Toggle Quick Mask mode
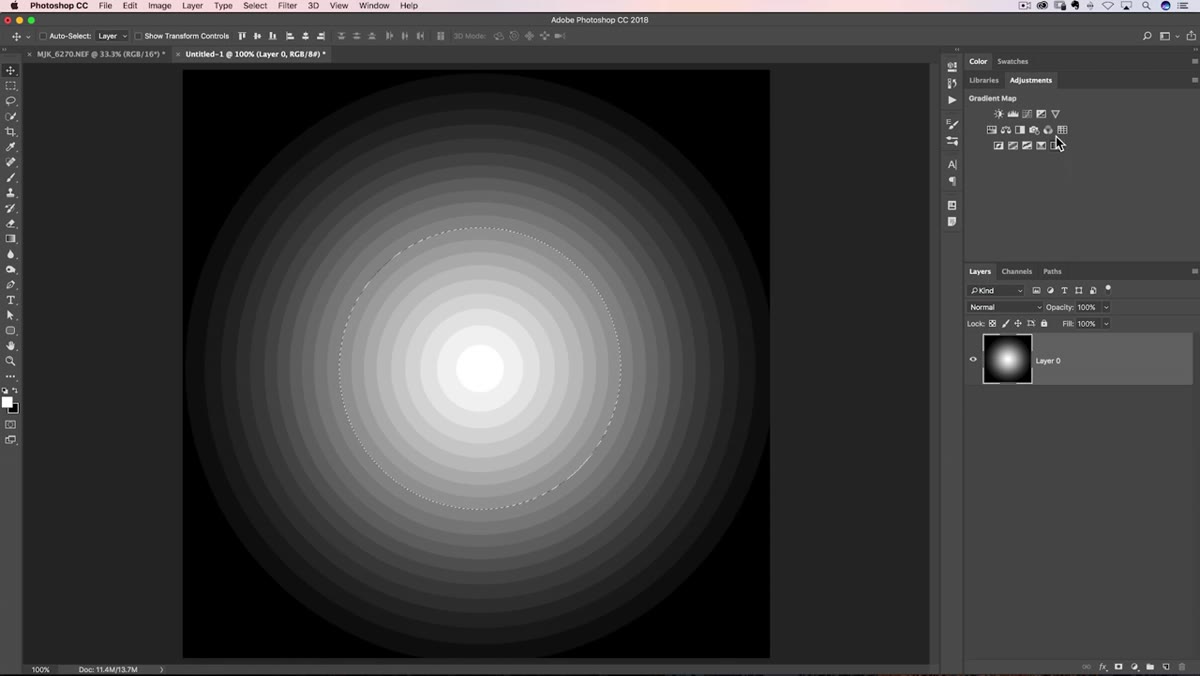Image resolution: width=1200 pixels, height=676 pixels. [x=11, y=425]
